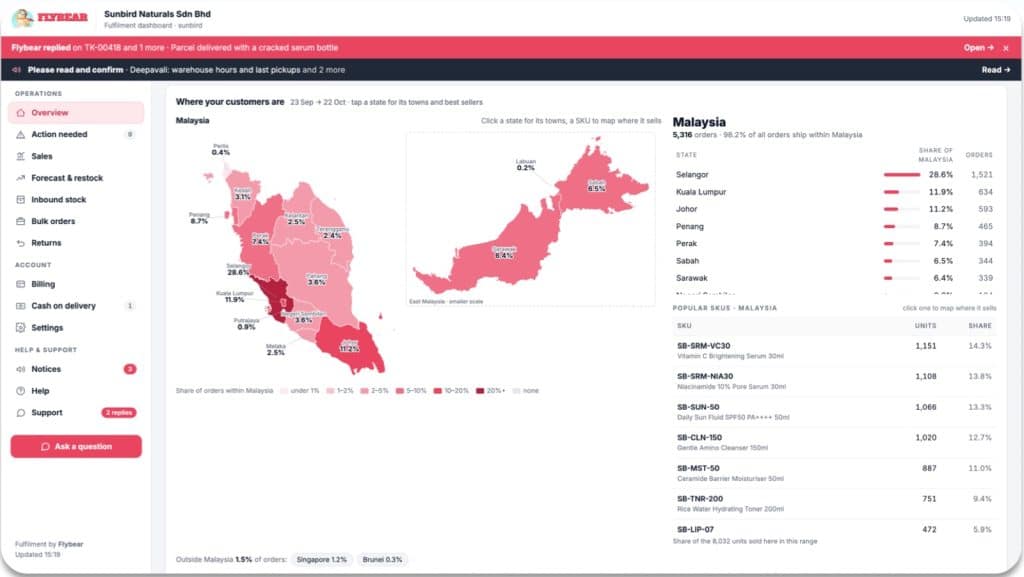This screenshot has height=577, width=1024.
Task: Open the Sales page
Action: point(76,156)
